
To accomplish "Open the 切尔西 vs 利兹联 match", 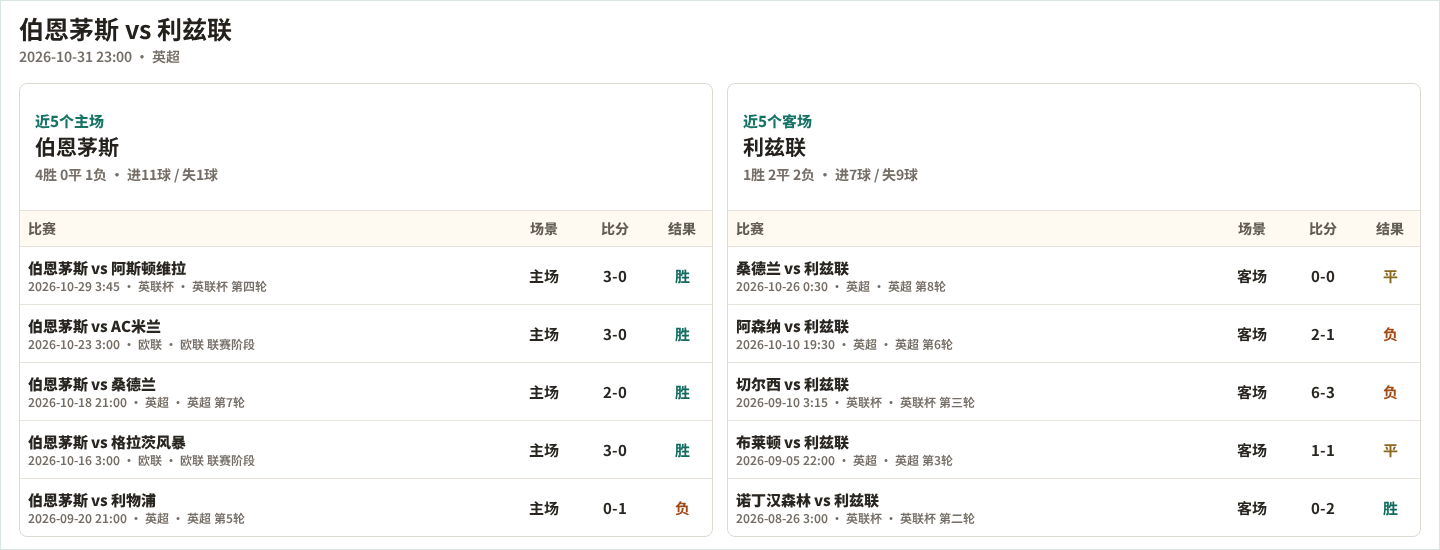I will (1074, 392).
